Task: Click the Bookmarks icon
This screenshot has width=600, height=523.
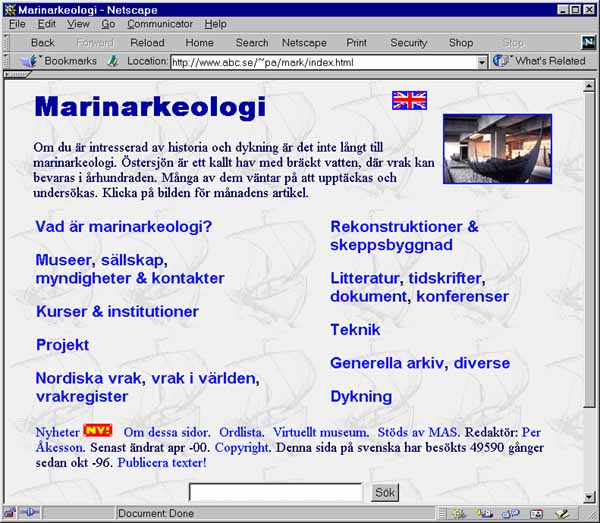Action: (28, 61)
